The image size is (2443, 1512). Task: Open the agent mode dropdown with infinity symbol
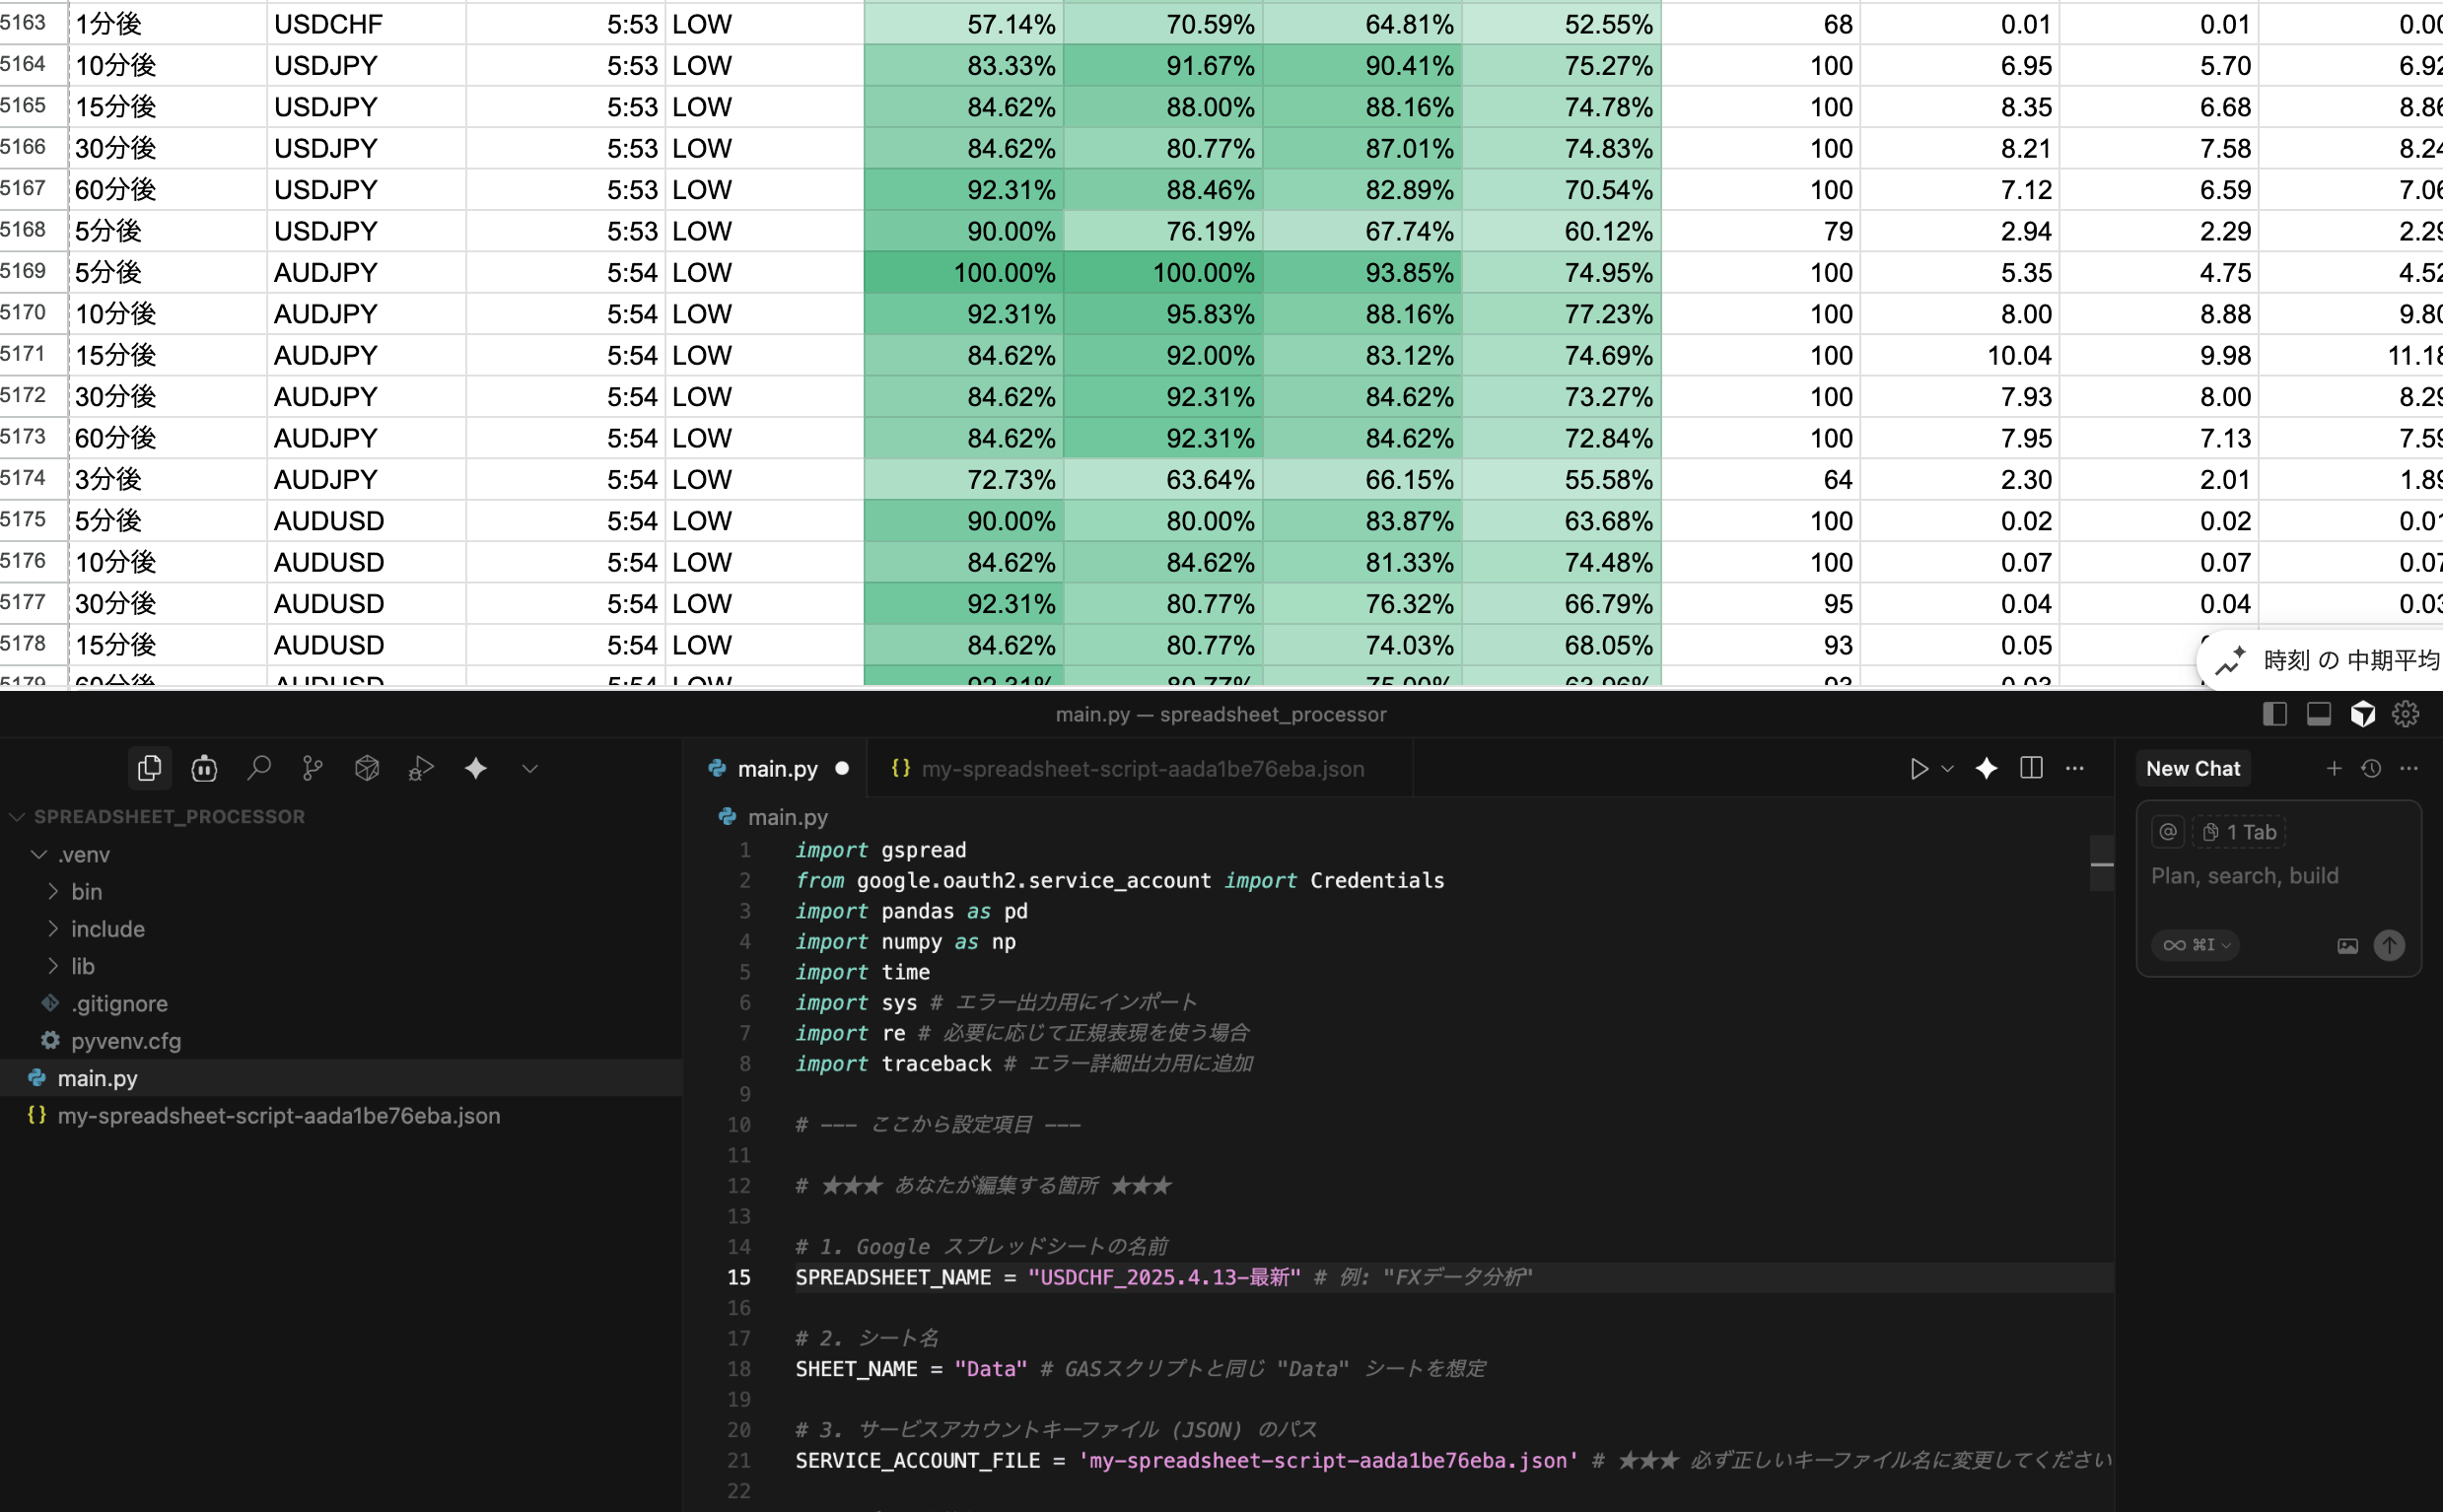[x=2196, y=945]
